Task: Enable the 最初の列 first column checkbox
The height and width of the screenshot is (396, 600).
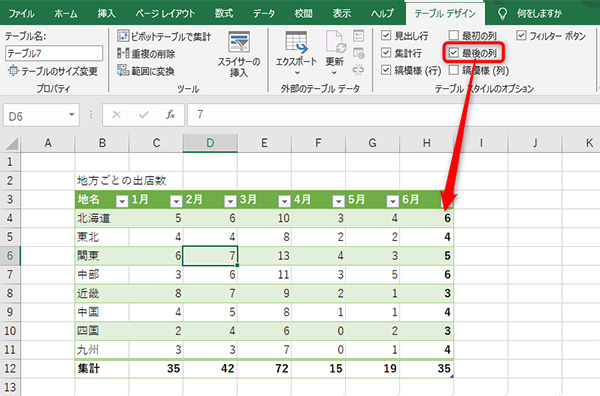Action: [x=453, y=36]
